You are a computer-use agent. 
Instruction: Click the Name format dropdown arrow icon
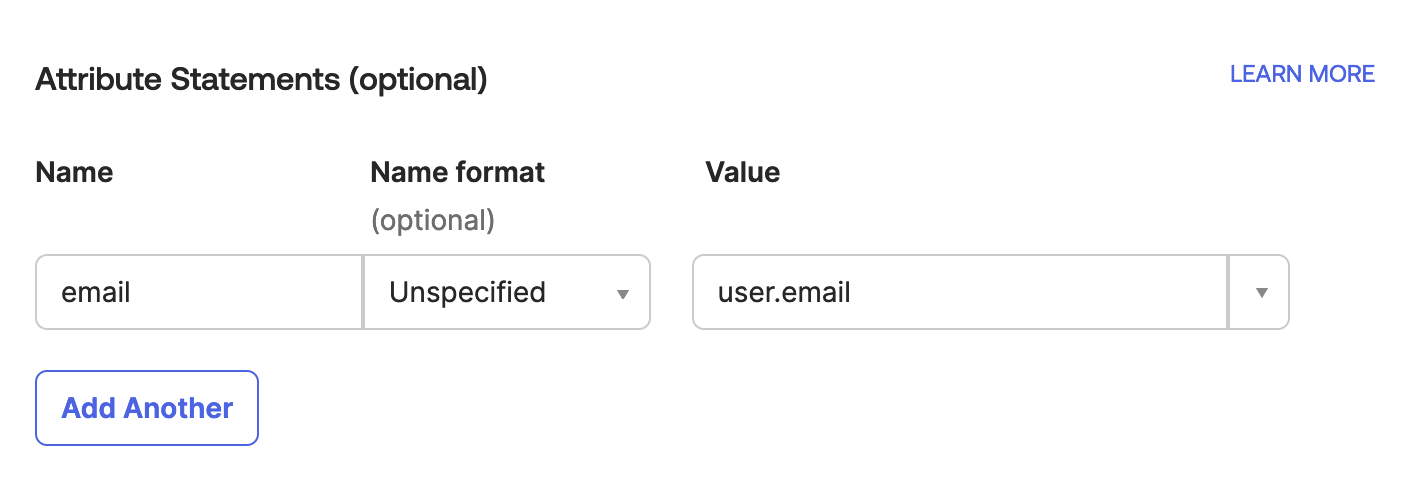[623, 293]
